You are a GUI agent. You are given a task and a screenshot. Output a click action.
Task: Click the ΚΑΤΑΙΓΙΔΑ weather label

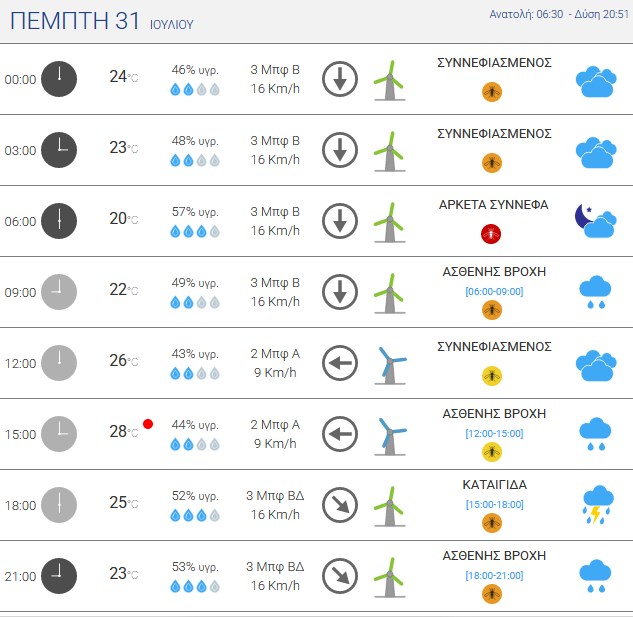[x=495, y=485]
